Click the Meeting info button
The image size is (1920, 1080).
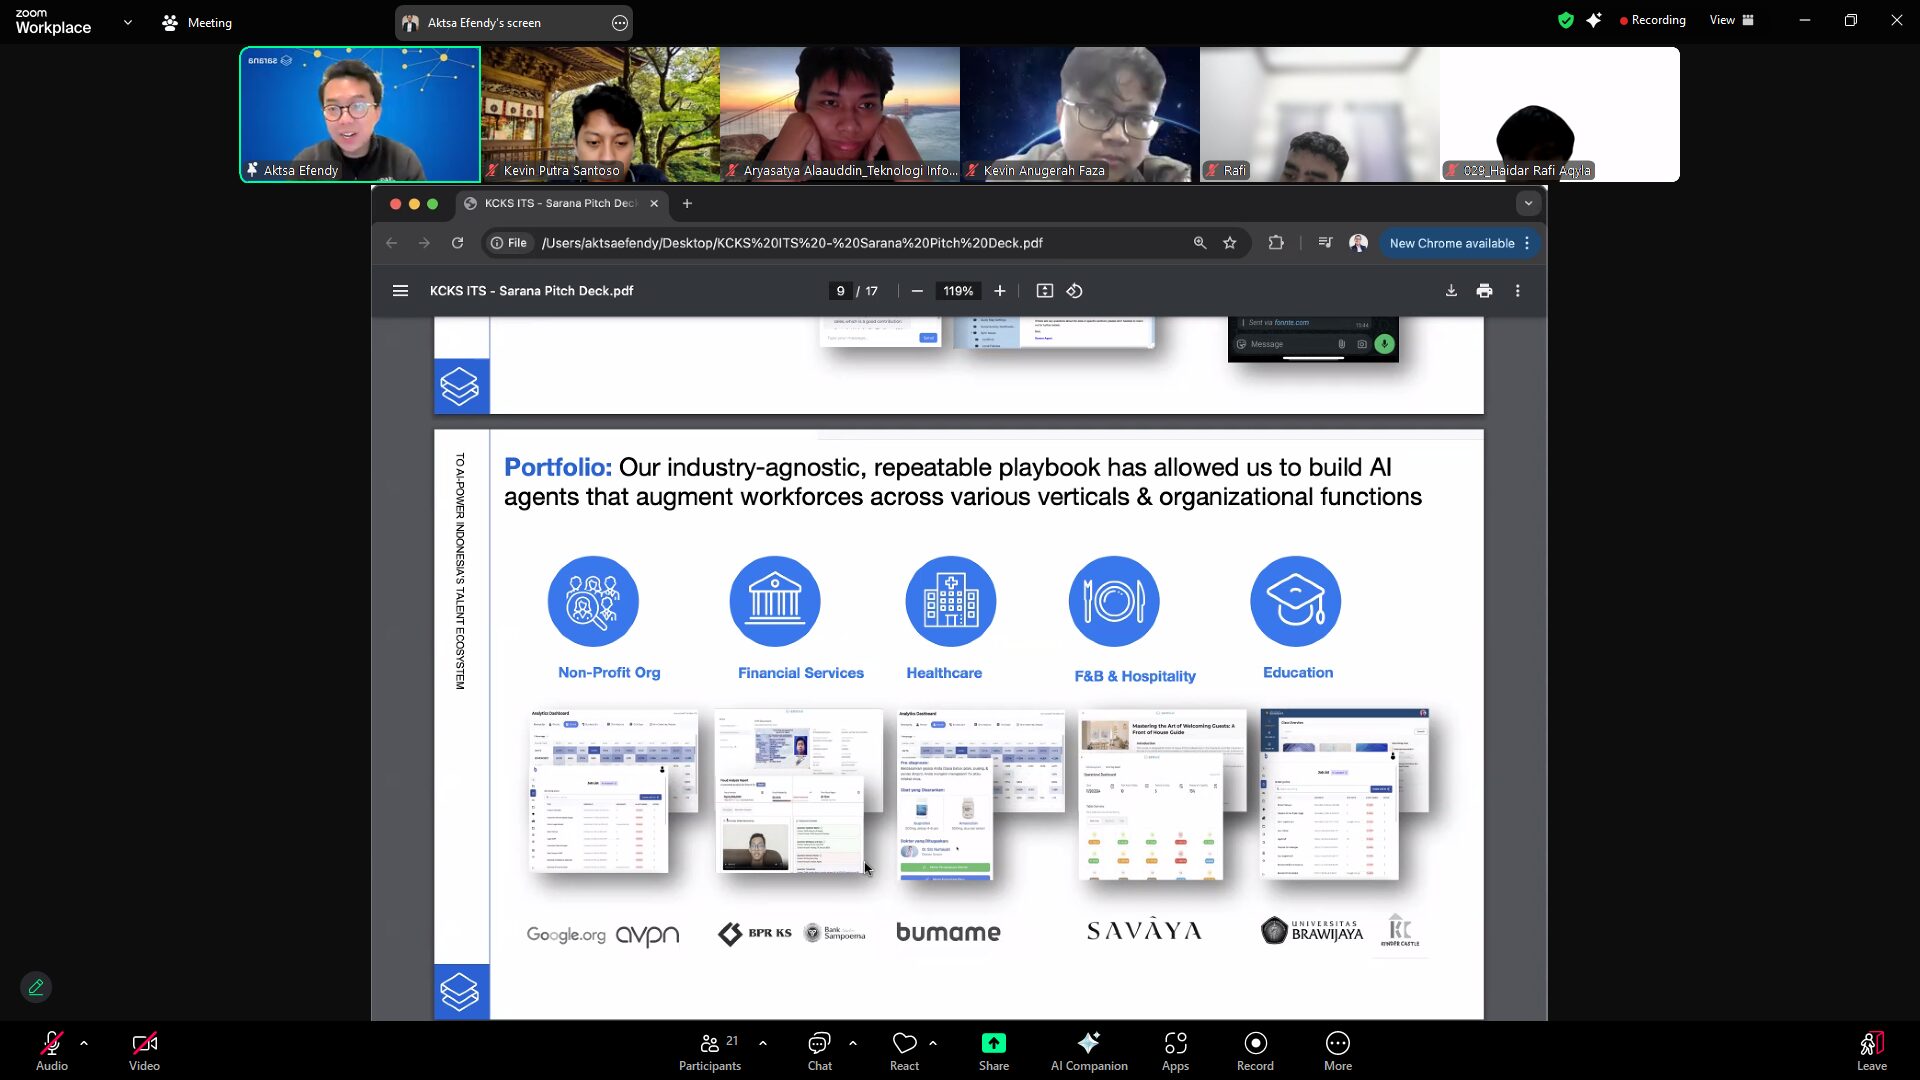[197, 22]
